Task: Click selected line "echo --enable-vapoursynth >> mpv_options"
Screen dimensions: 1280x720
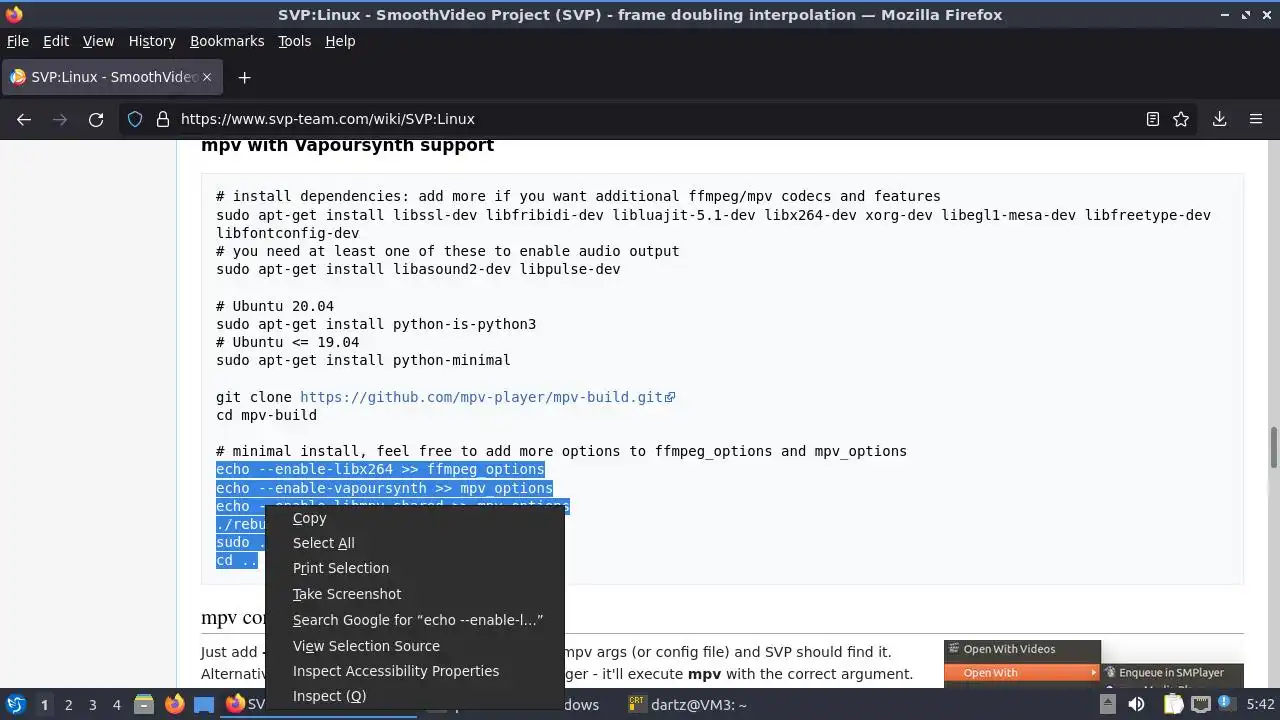Action: (x=384, y=488)
